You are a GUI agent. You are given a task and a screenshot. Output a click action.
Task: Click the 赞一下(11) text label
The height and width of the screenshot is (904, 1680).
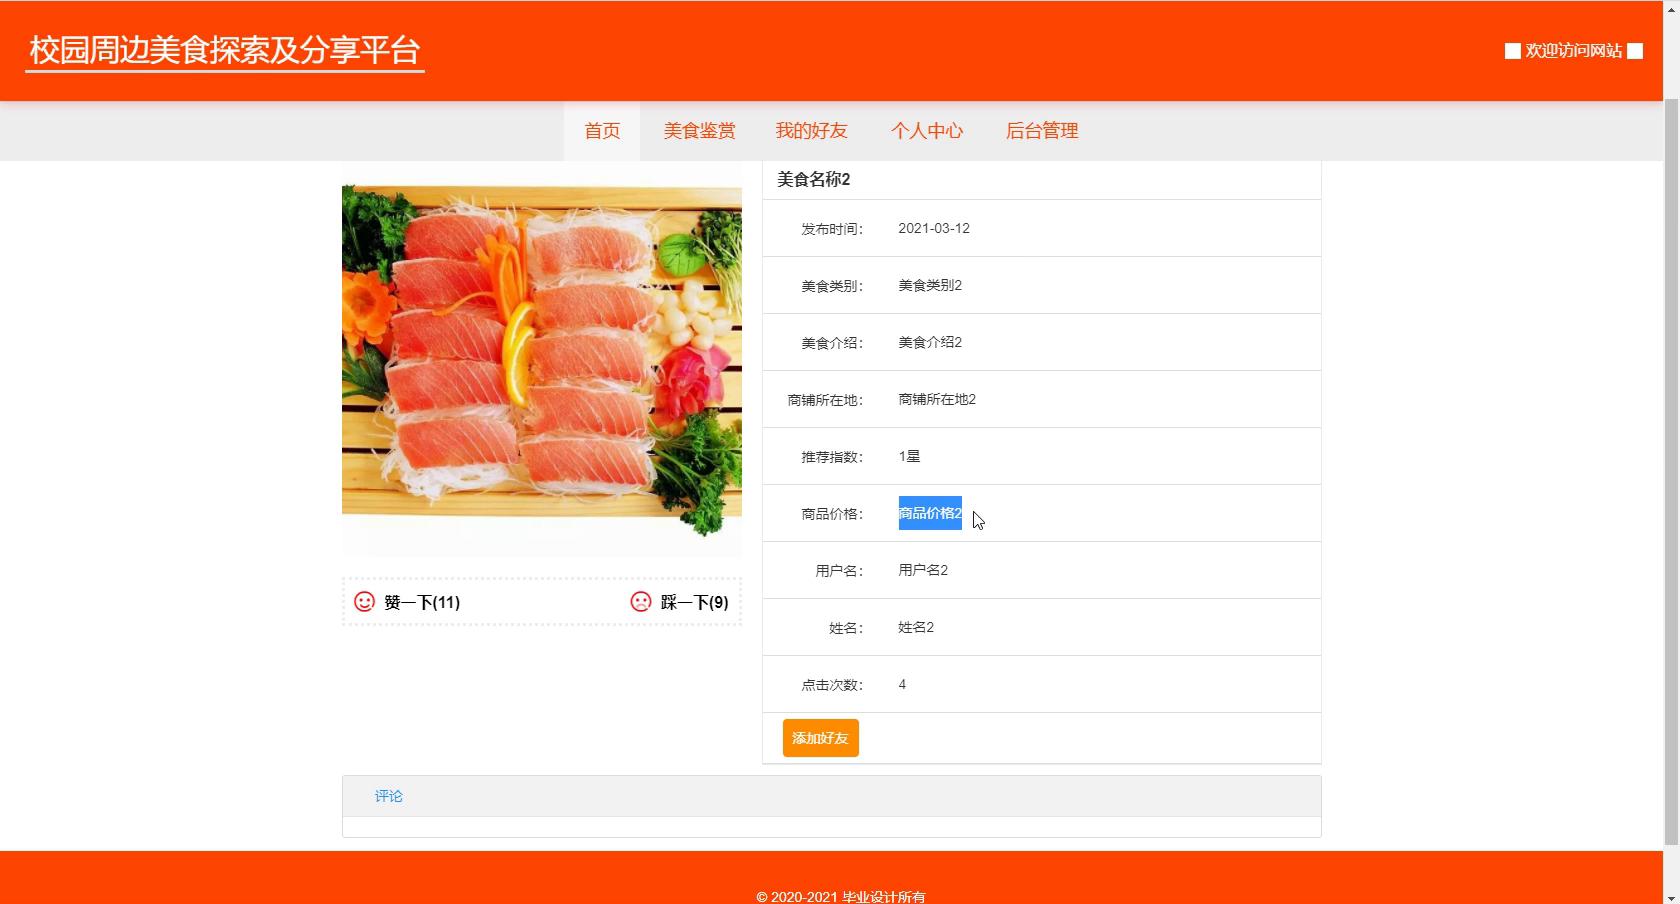tap(422, 602)
